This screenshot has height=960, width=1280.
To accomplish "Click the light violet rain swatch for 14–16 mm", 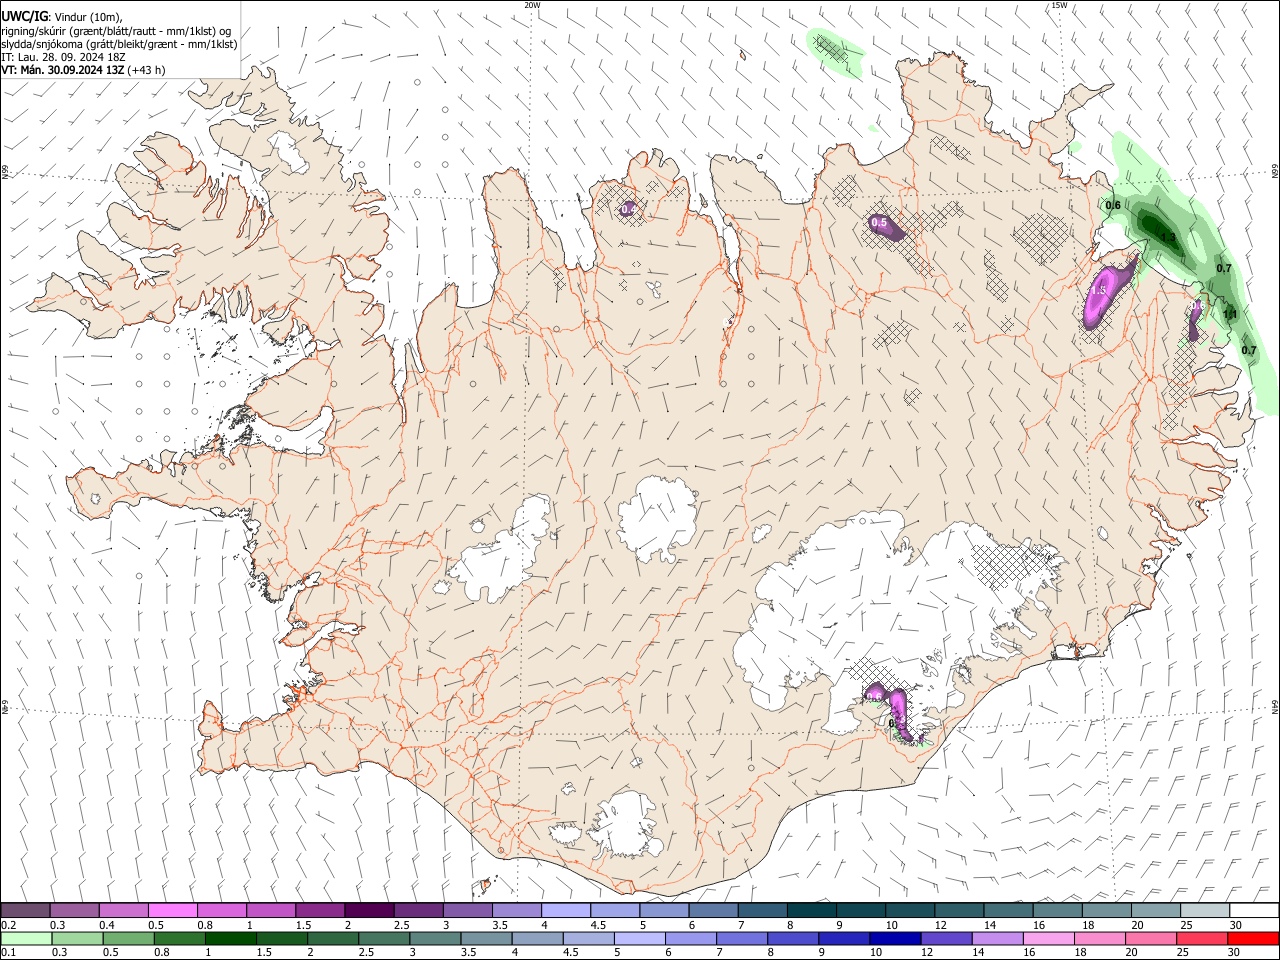I will pos(997,938).
